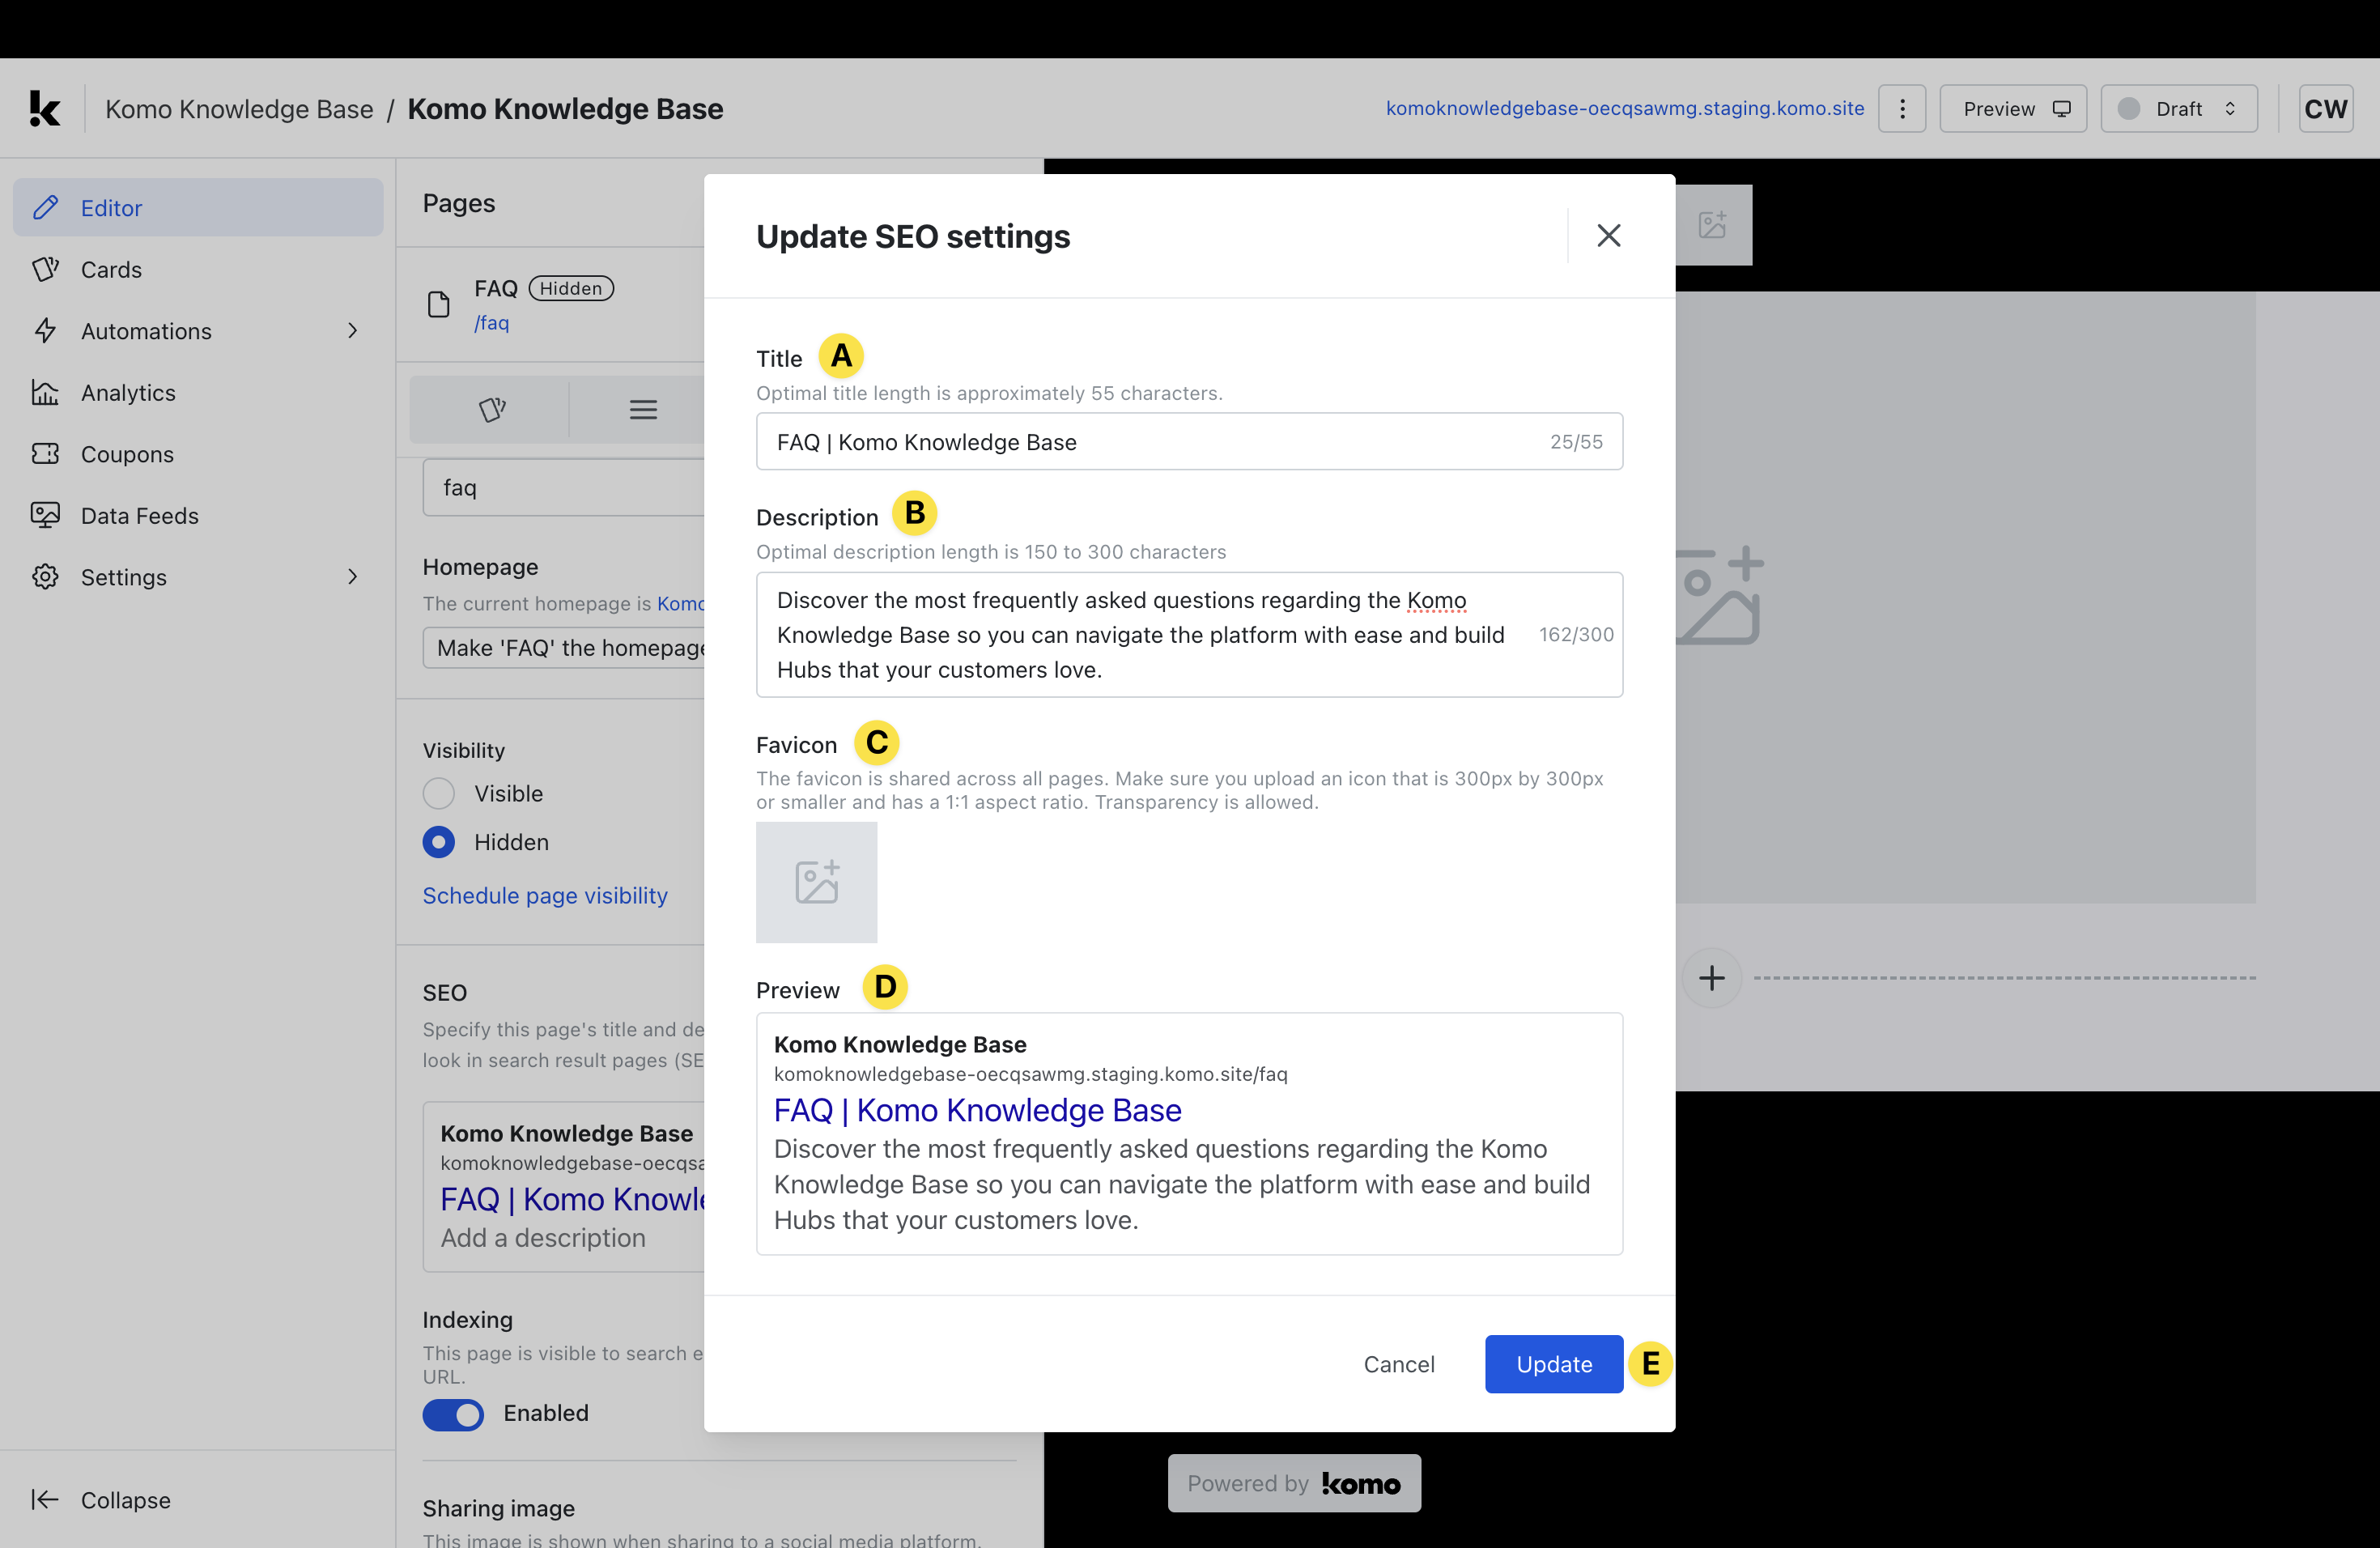Click the Collapse sidebar arrow icon
Viewport: 2380px width, 1548px height.
pyautogui.click(x=45, y=1499)
